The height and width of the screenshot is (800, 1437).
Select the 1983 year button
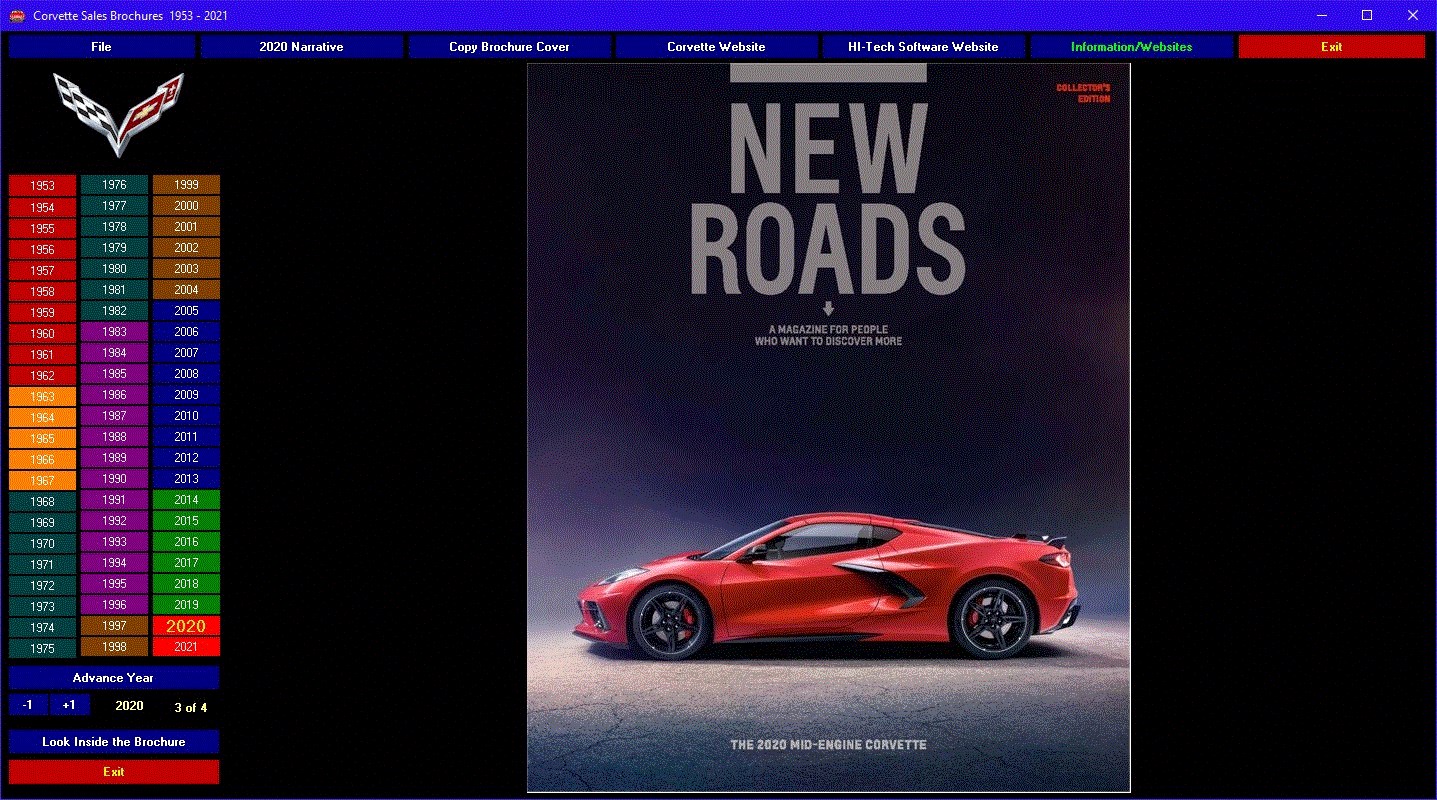[x=114, y=332]
